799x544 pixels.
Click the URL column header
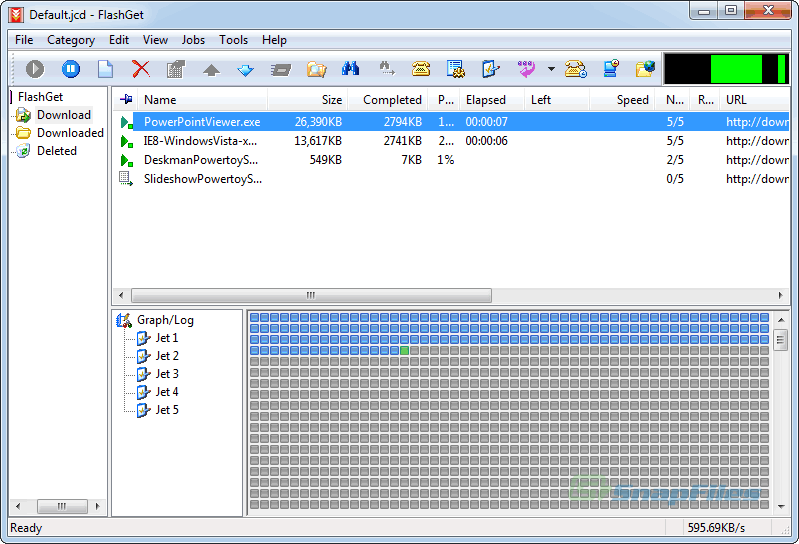754,100
